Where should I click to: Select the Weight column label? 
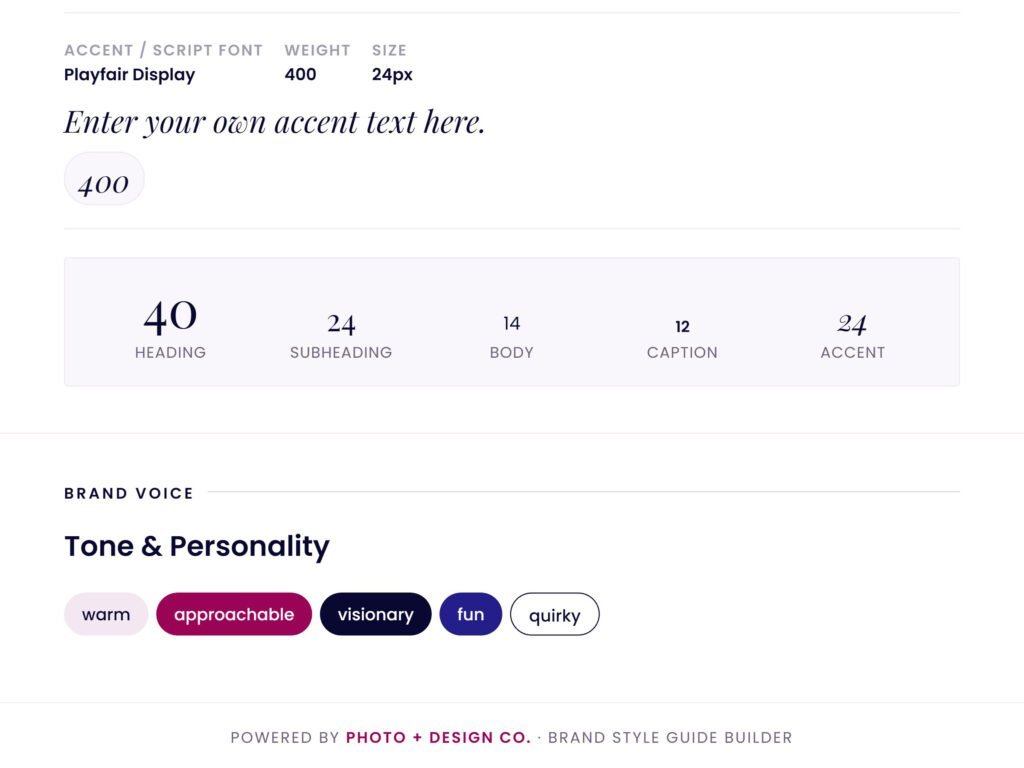(x=317, y=50)
